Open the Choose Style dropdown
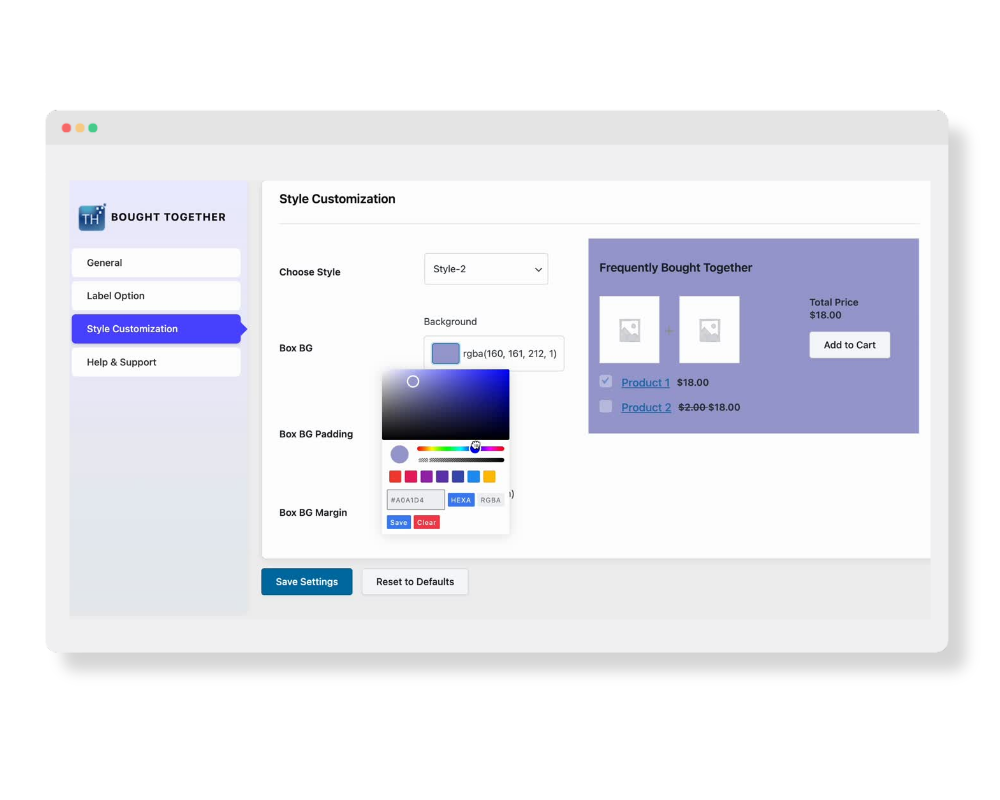This screenshot has width=1000, height=800. pyautogui.click(x=486, y=269)
